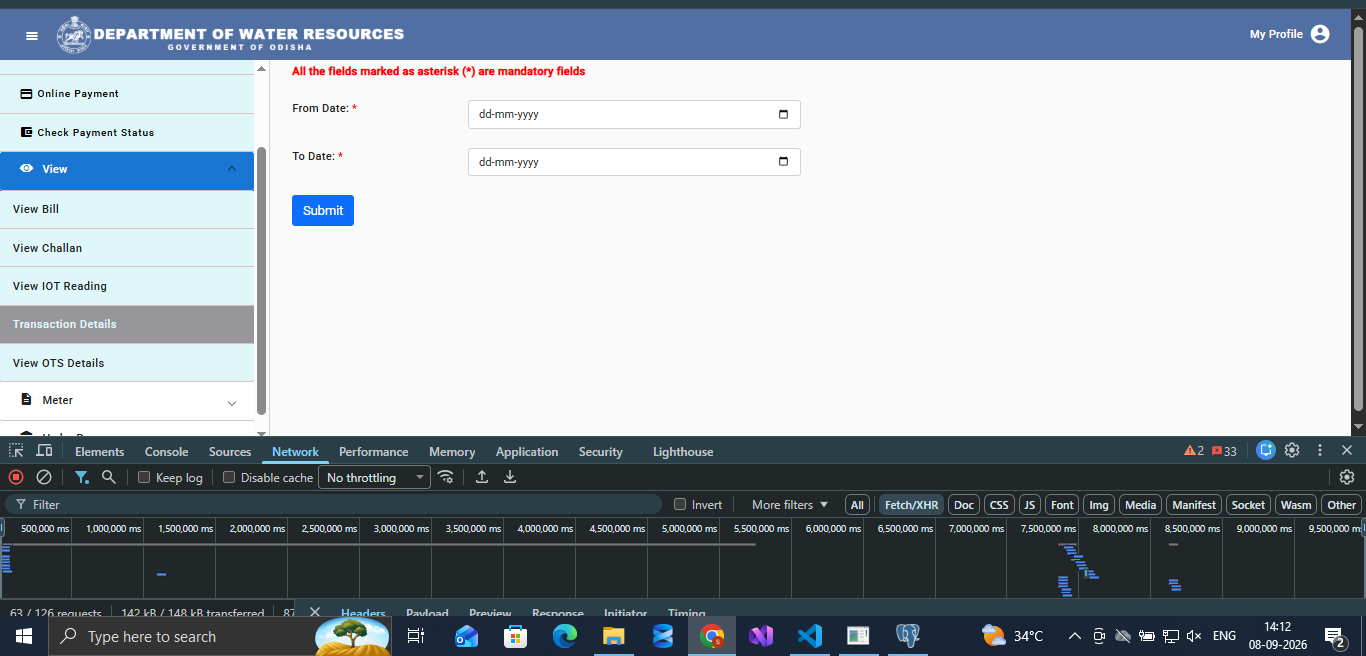Collapse the View sidebar section

tap(127, 169)
